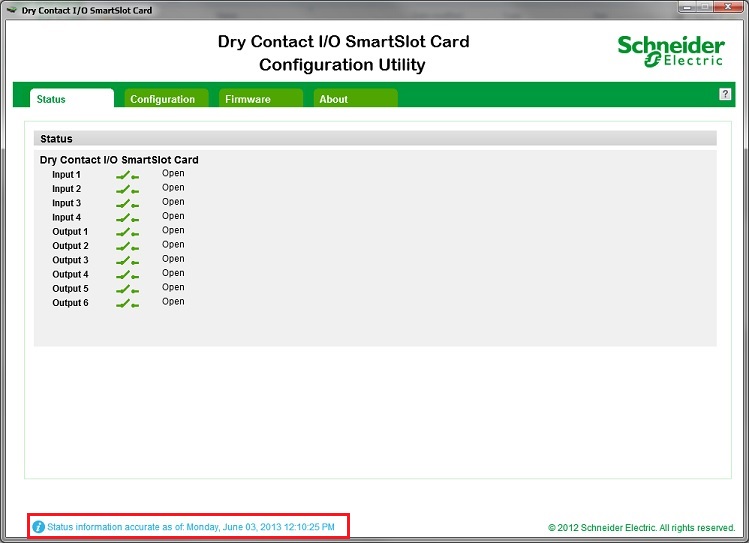Image resolution: width=749 pixels, height=543 pixels.
Task: Open the Status tab
Action: 72,98
